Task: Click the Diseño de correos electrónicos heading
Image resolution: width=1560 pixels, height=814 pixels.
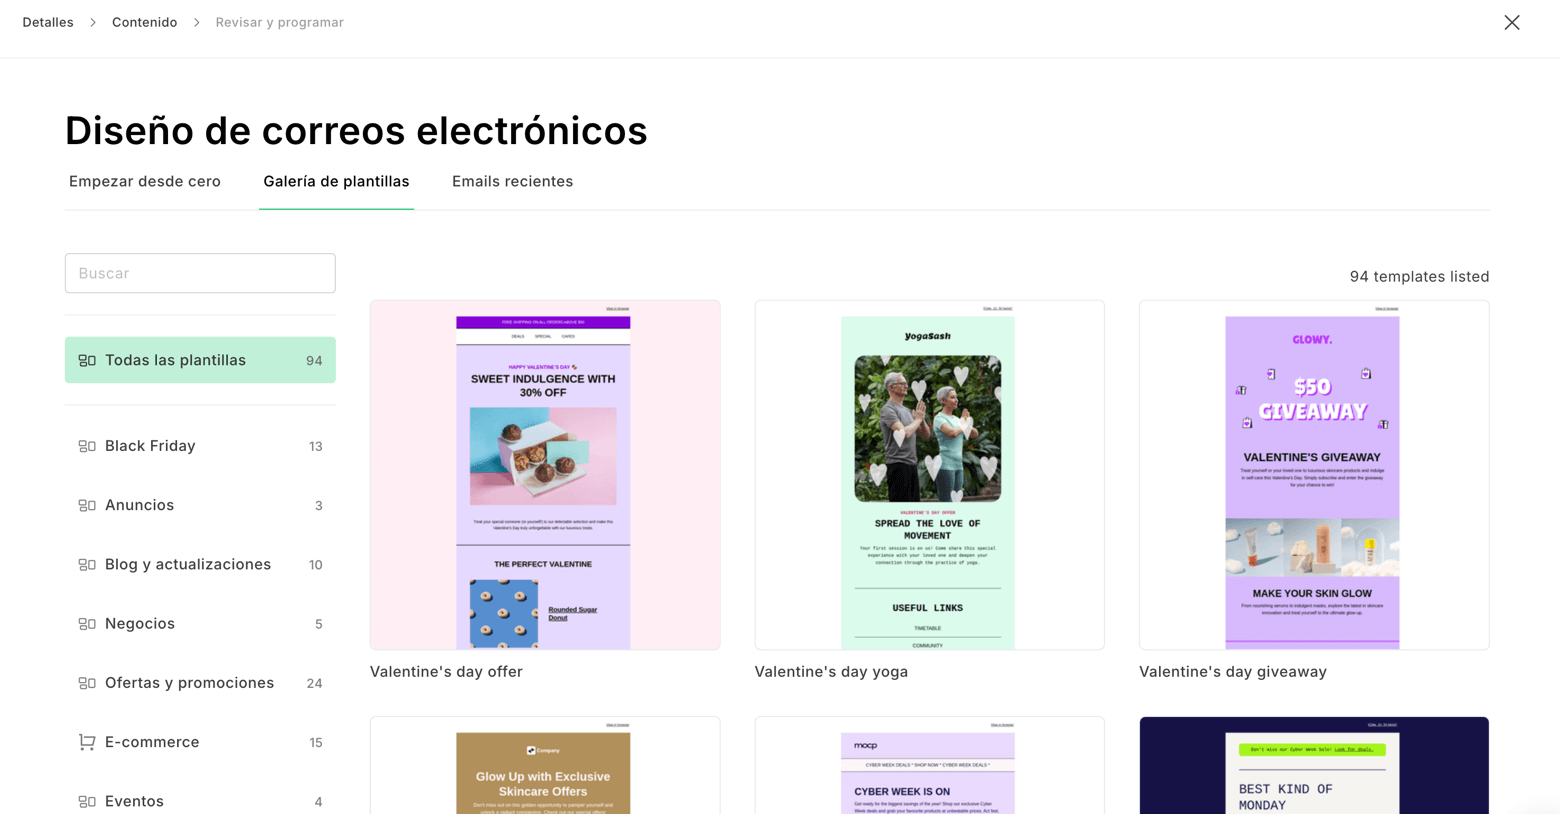Action: pos(356,131)
